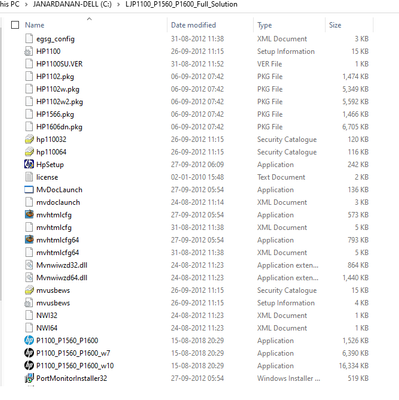The height and width of the screenshot is (400, 399).
Task: Select the mvhtmlcfg64 application icon
Action: [29, 240]
